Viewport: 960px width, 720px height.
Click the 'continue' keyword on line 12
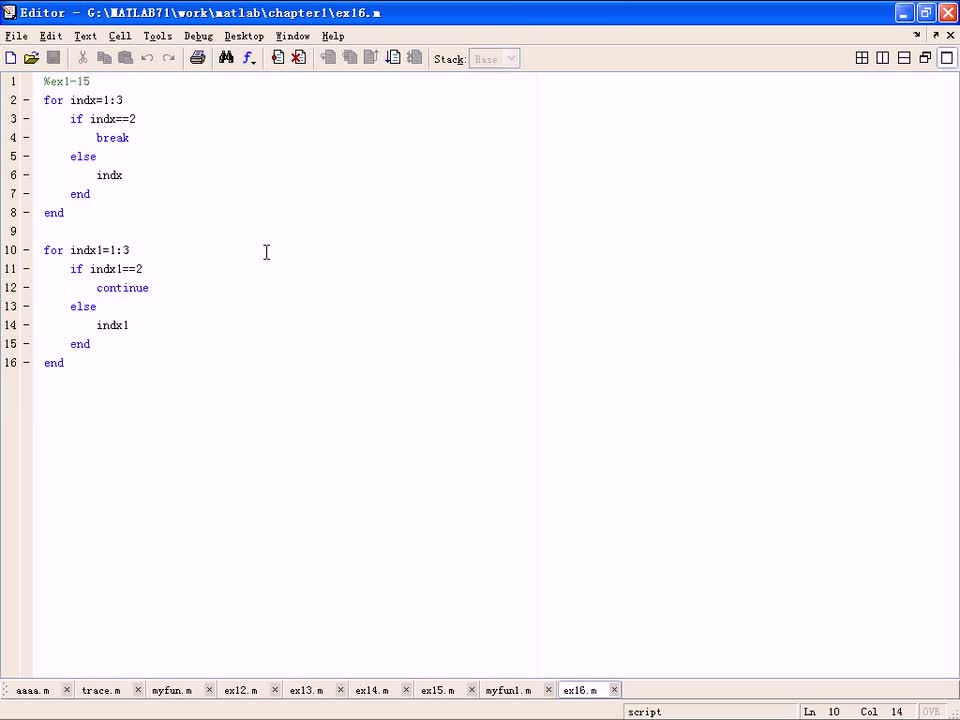122,288
